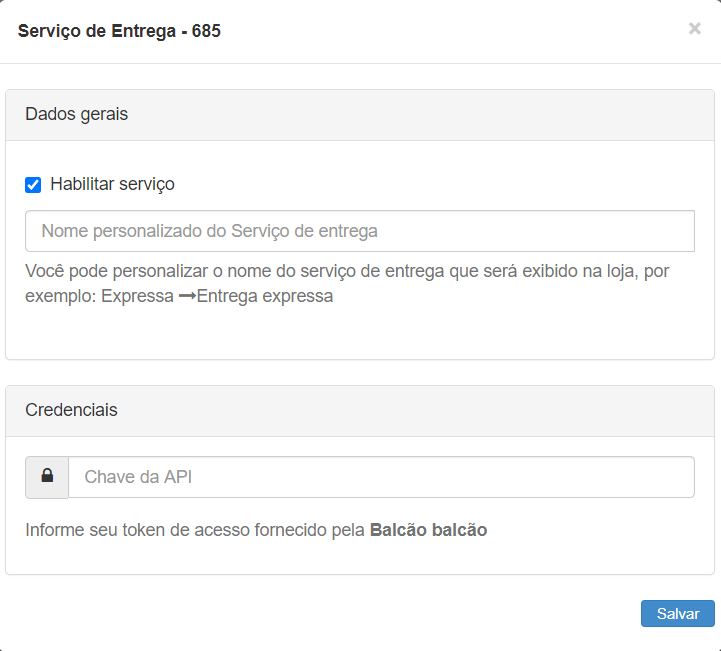
Task: Click the word Credenciais
Action: 71,410
